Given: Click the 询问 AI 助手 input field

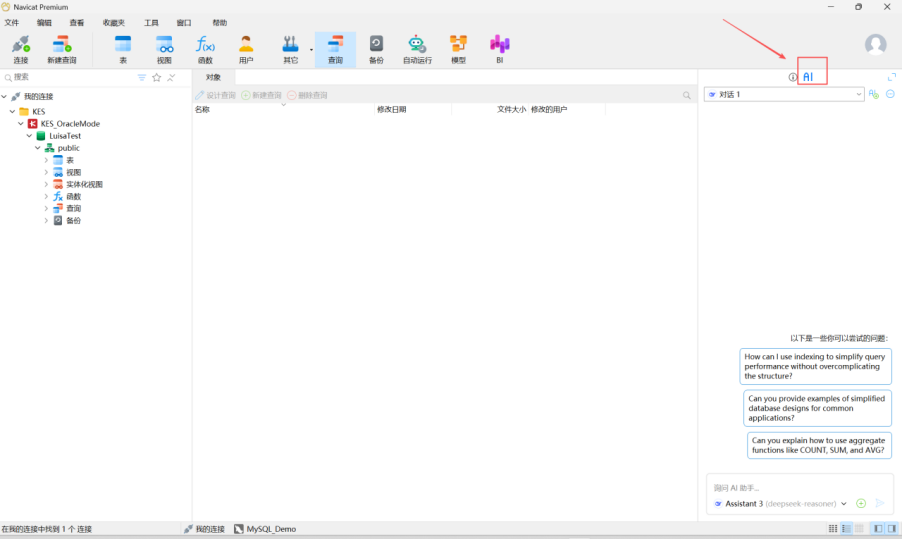Looking at the screenshot, I should point(790,487).
